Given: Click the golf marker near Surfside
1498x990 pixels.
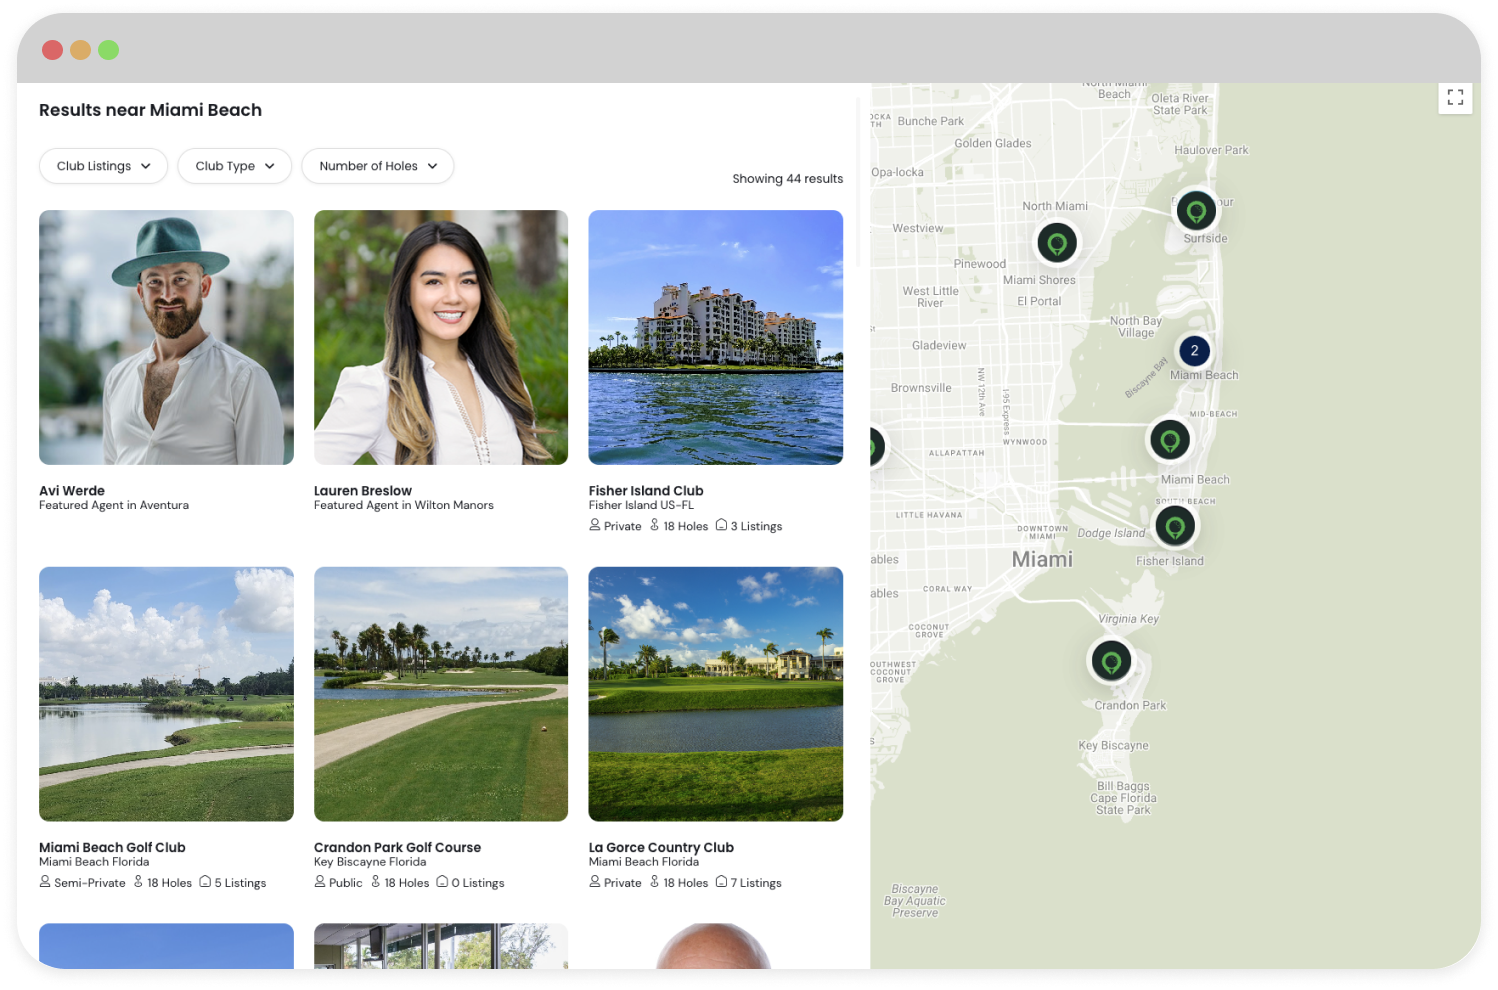Looking at the screenshot, I should click(1195, 210).
